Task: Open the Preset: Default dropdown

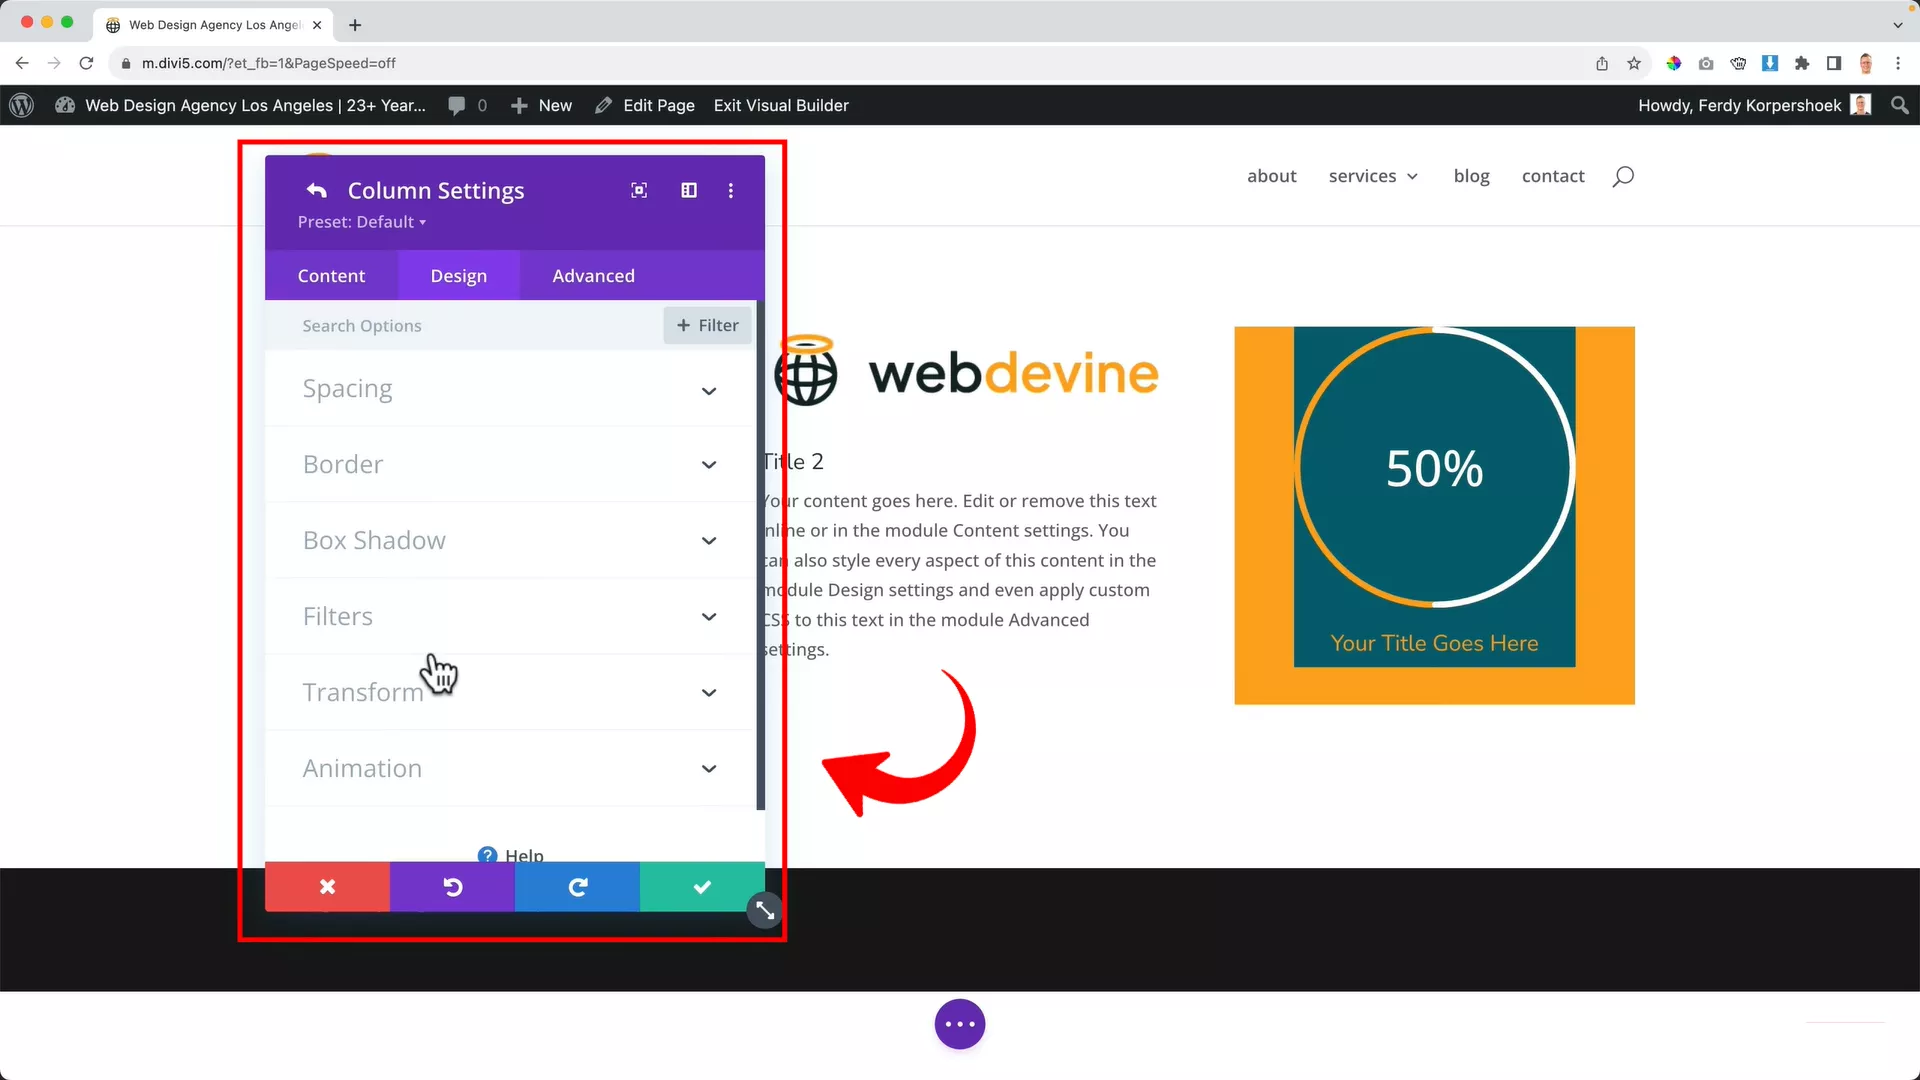Action: click(362, 222)
